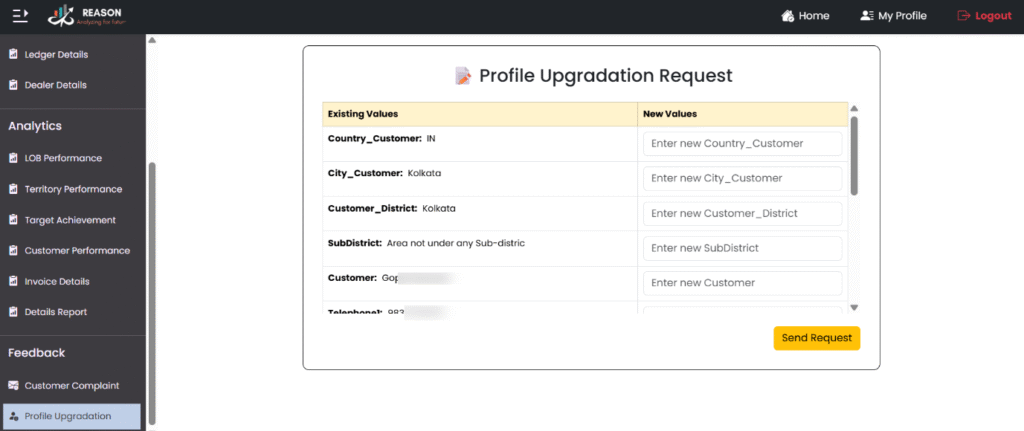Screen dimensions: 1024x431
Task: Click the Ledger Details icon in sidebar
Action: coord(14,54)
